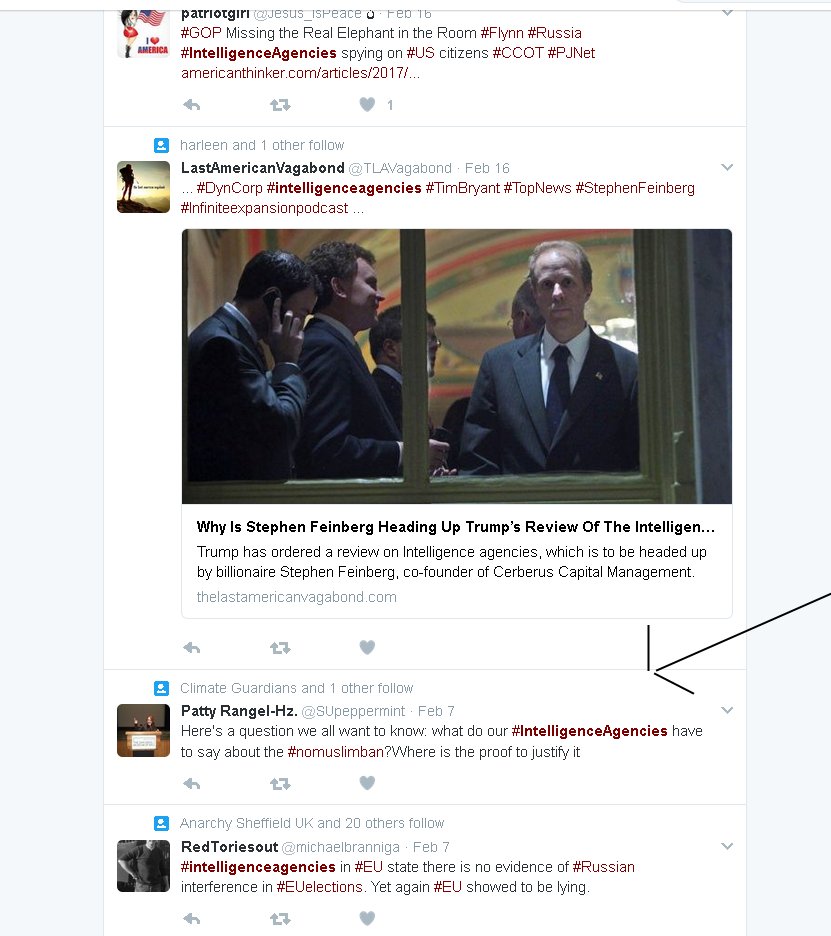831x936 pixels.
Task: Open RedToriesout's profile avatar
Action: click(143, 866)
